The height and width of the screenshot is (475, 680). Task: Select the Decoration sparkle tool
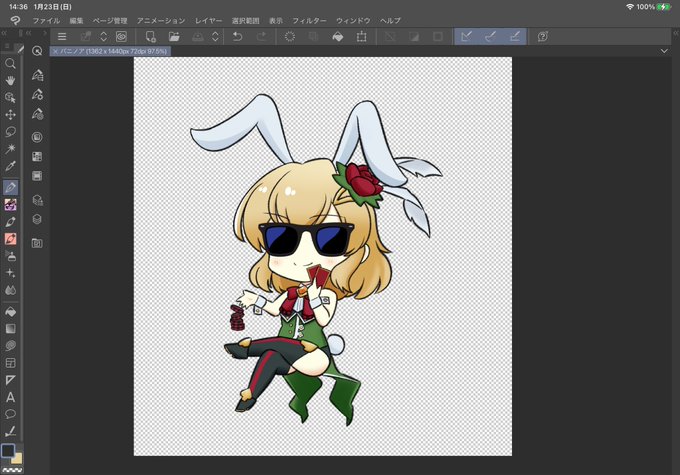[10, 273]
